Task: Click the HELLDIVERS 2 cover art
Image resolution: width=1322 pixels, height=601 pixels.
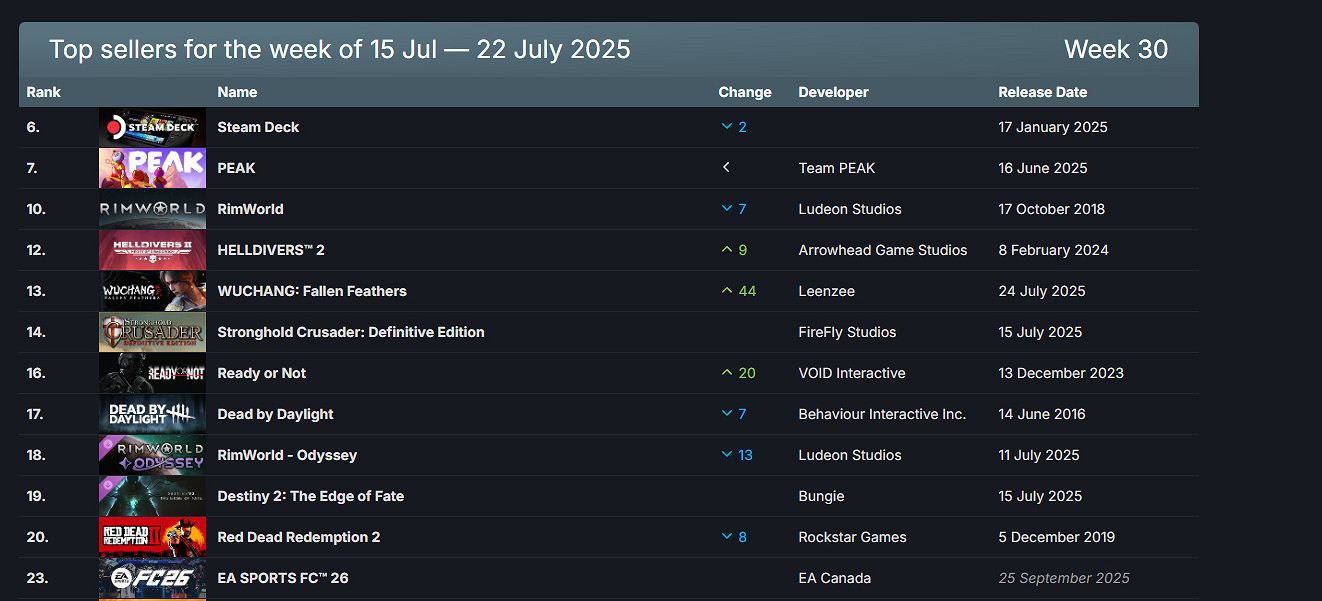Action: coord(151,250)
